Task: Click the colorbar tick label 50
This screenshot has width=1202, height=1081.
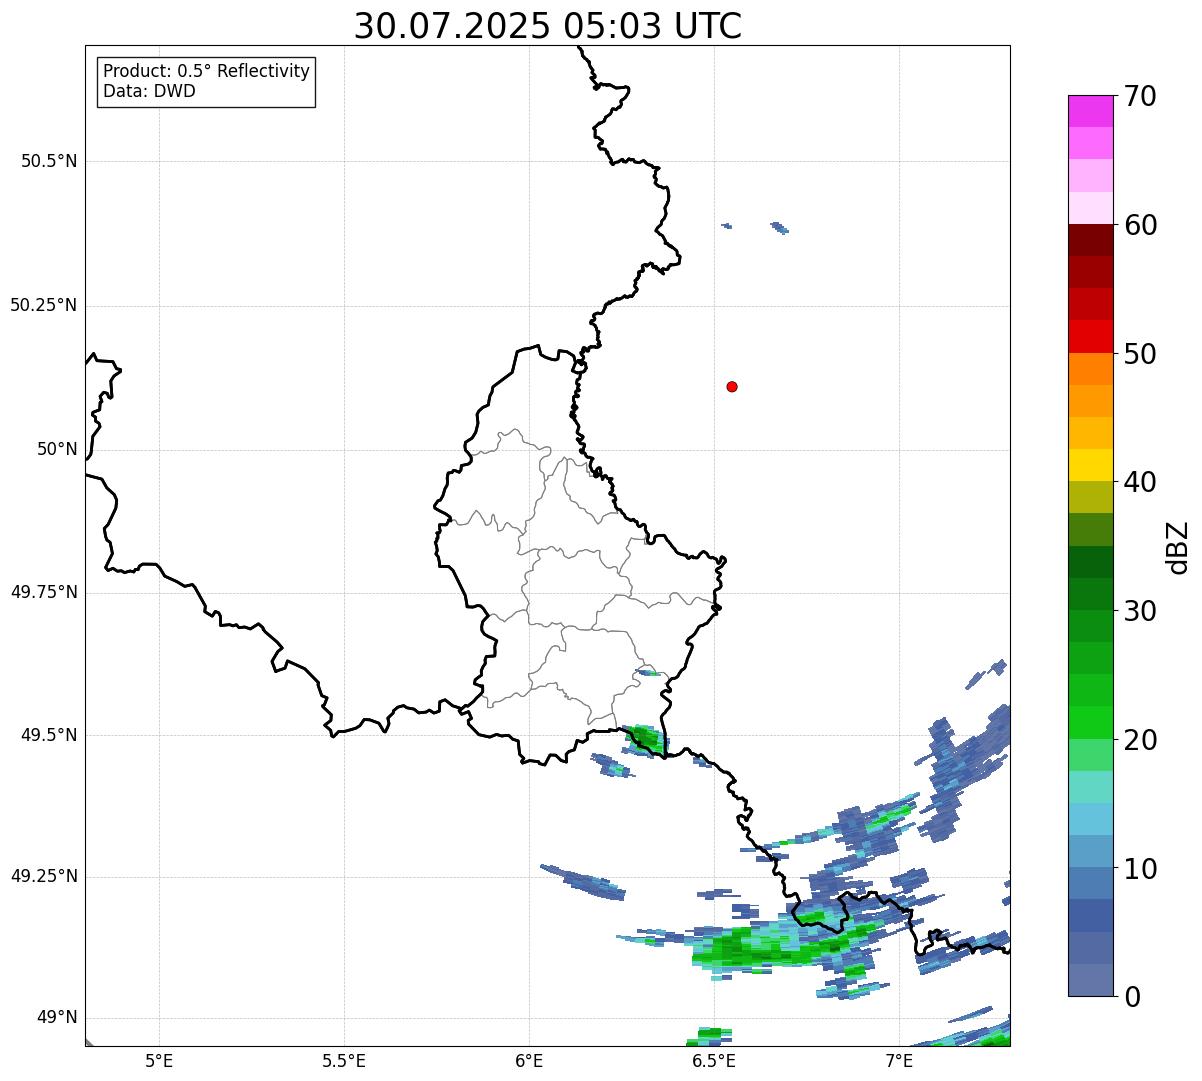Action: point(1141,354)
